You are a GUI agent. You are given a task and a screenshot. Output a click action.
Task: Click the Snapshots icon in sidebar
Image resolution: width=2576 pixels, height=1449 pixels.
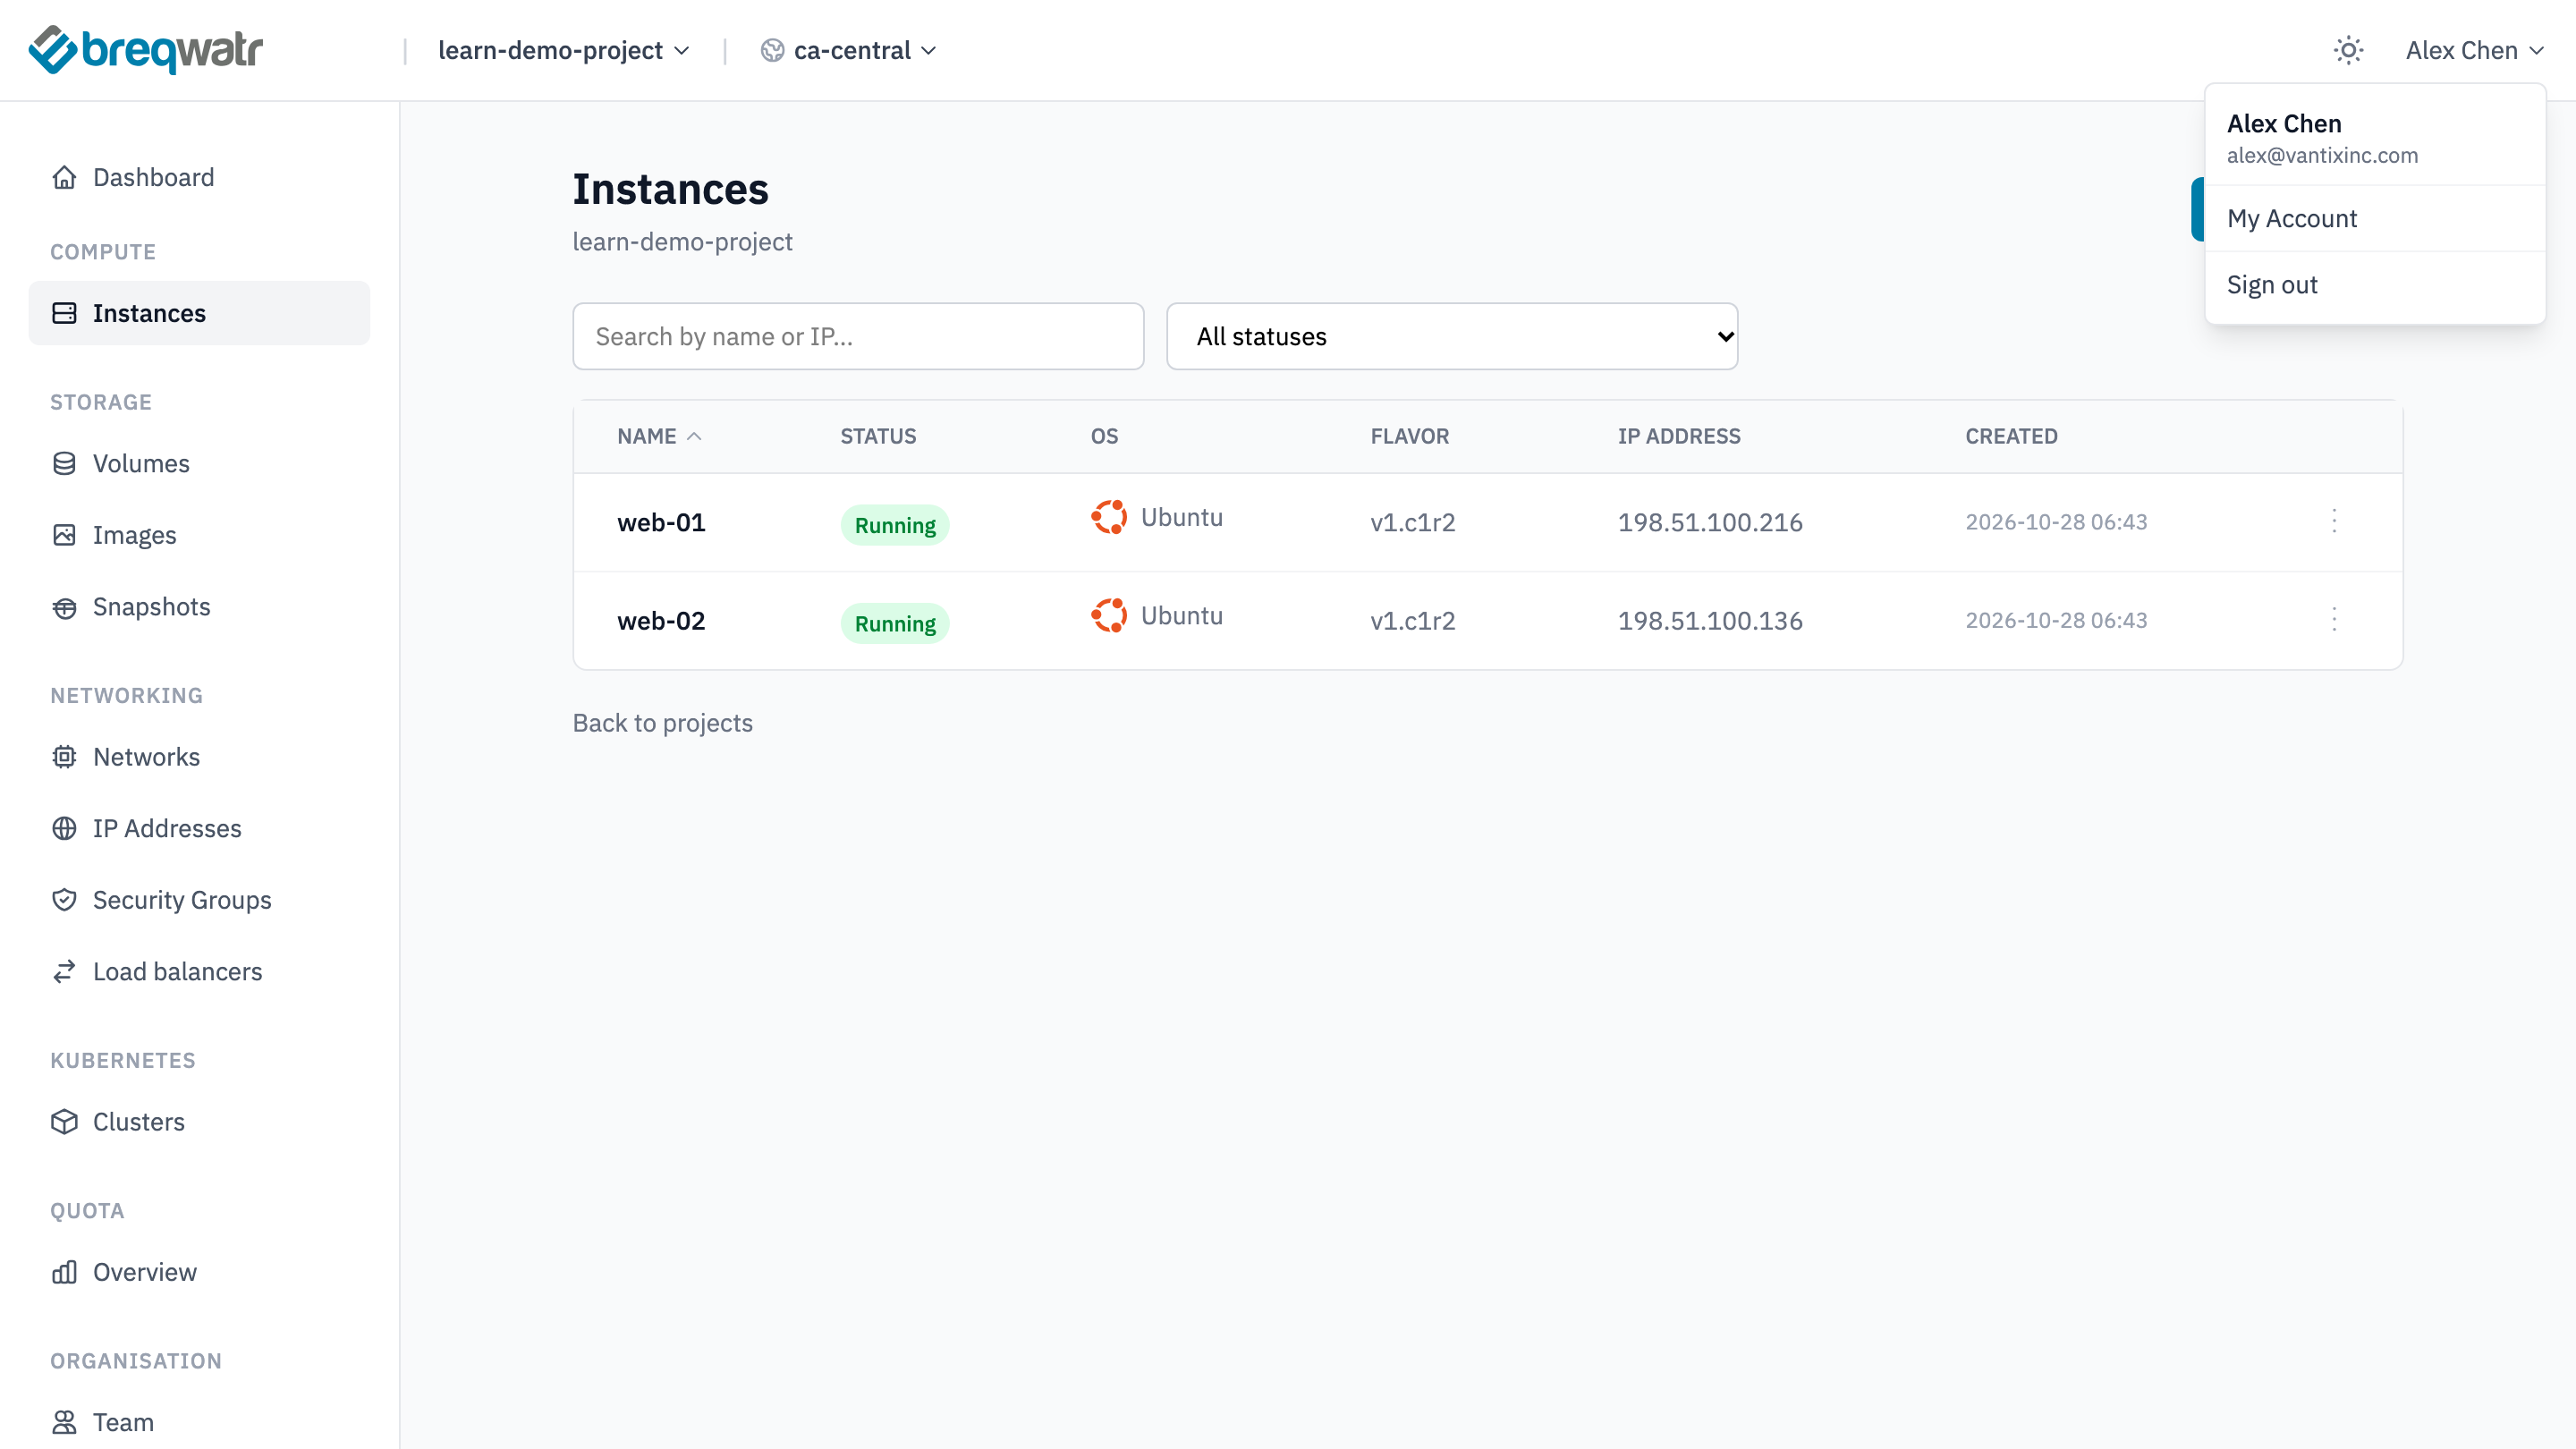(x=64, y=607)
